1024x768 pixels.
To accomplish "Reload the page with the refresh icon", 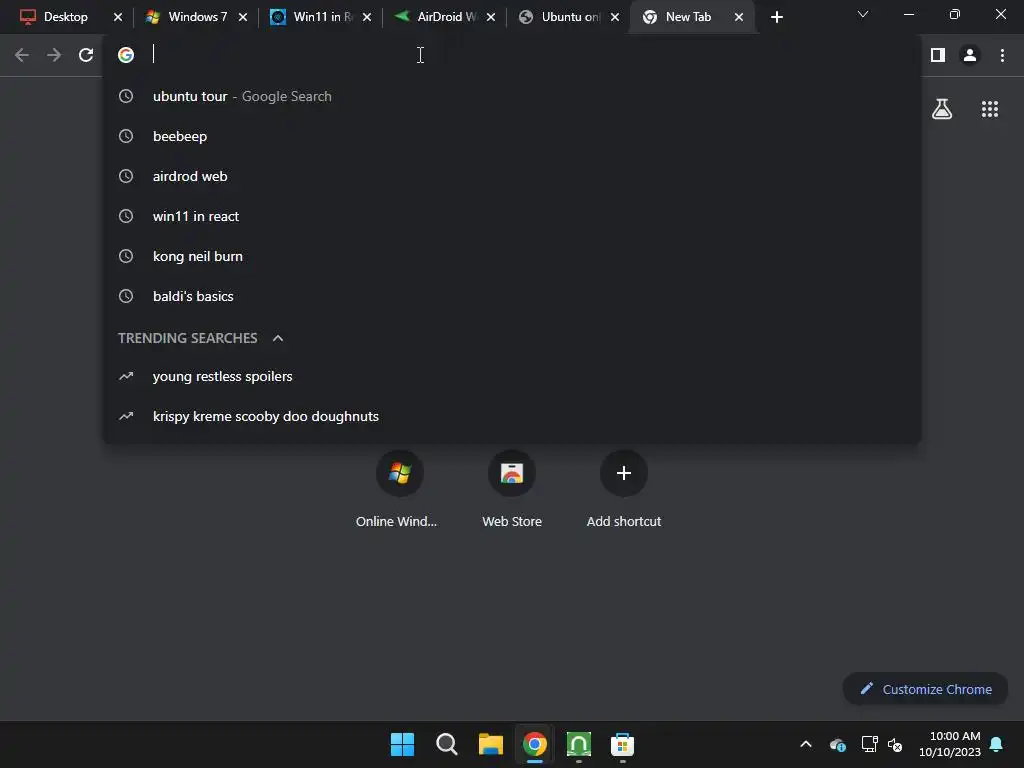I will pos(86,55).
